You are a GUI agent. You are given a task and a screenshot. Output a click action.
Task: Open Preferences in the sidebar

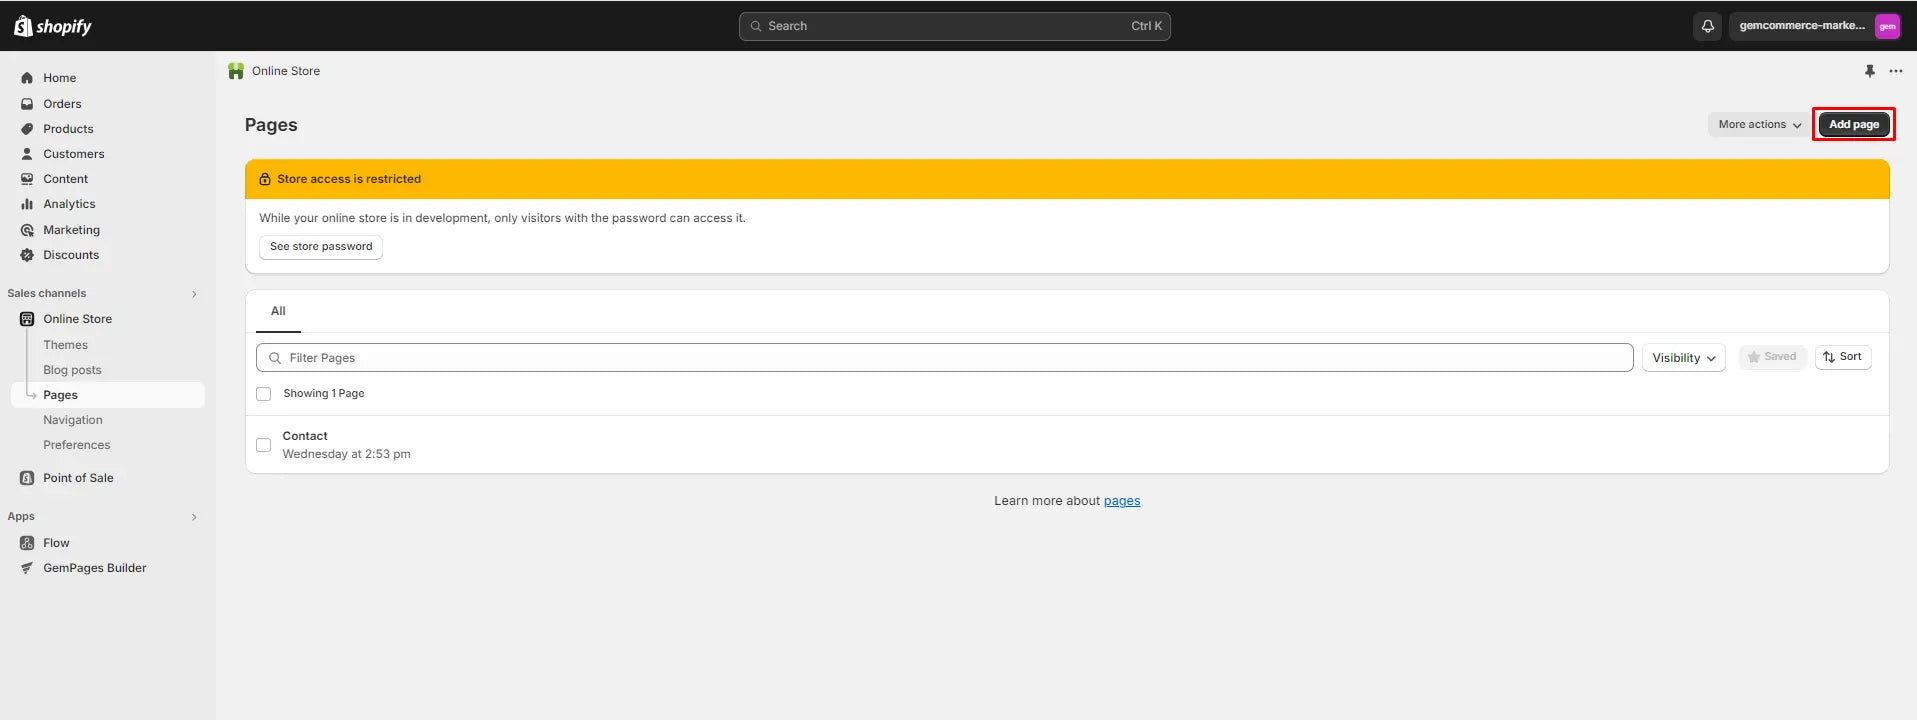point(77,445)
